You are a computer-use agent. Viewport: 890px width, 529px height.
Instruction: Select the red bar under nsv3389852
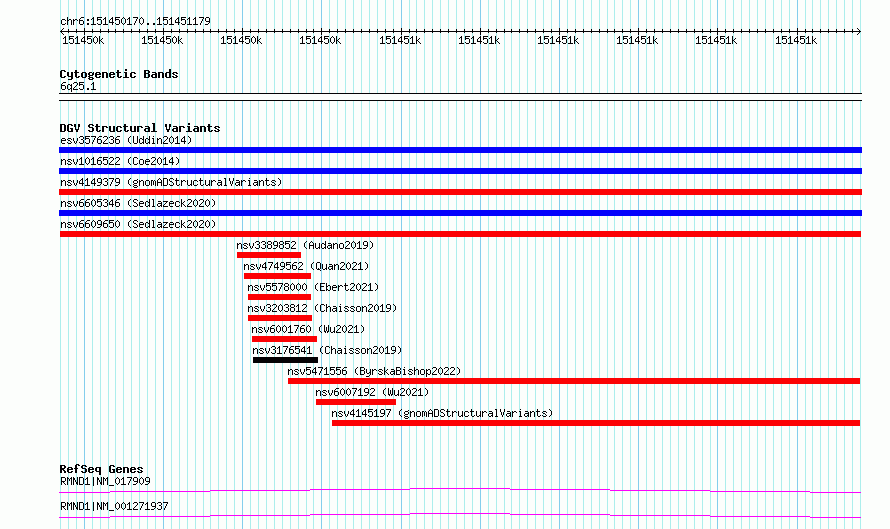(x=269, y=255)
